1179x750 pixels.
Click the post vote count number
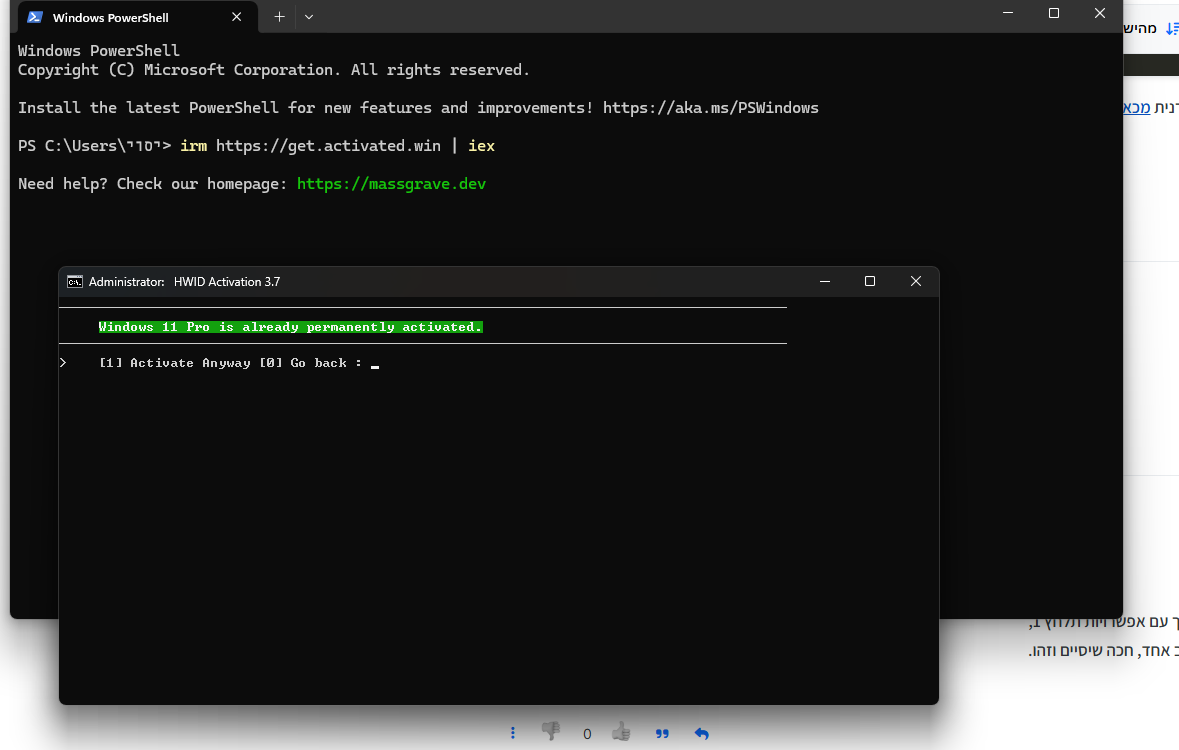(x=587, y=734)
